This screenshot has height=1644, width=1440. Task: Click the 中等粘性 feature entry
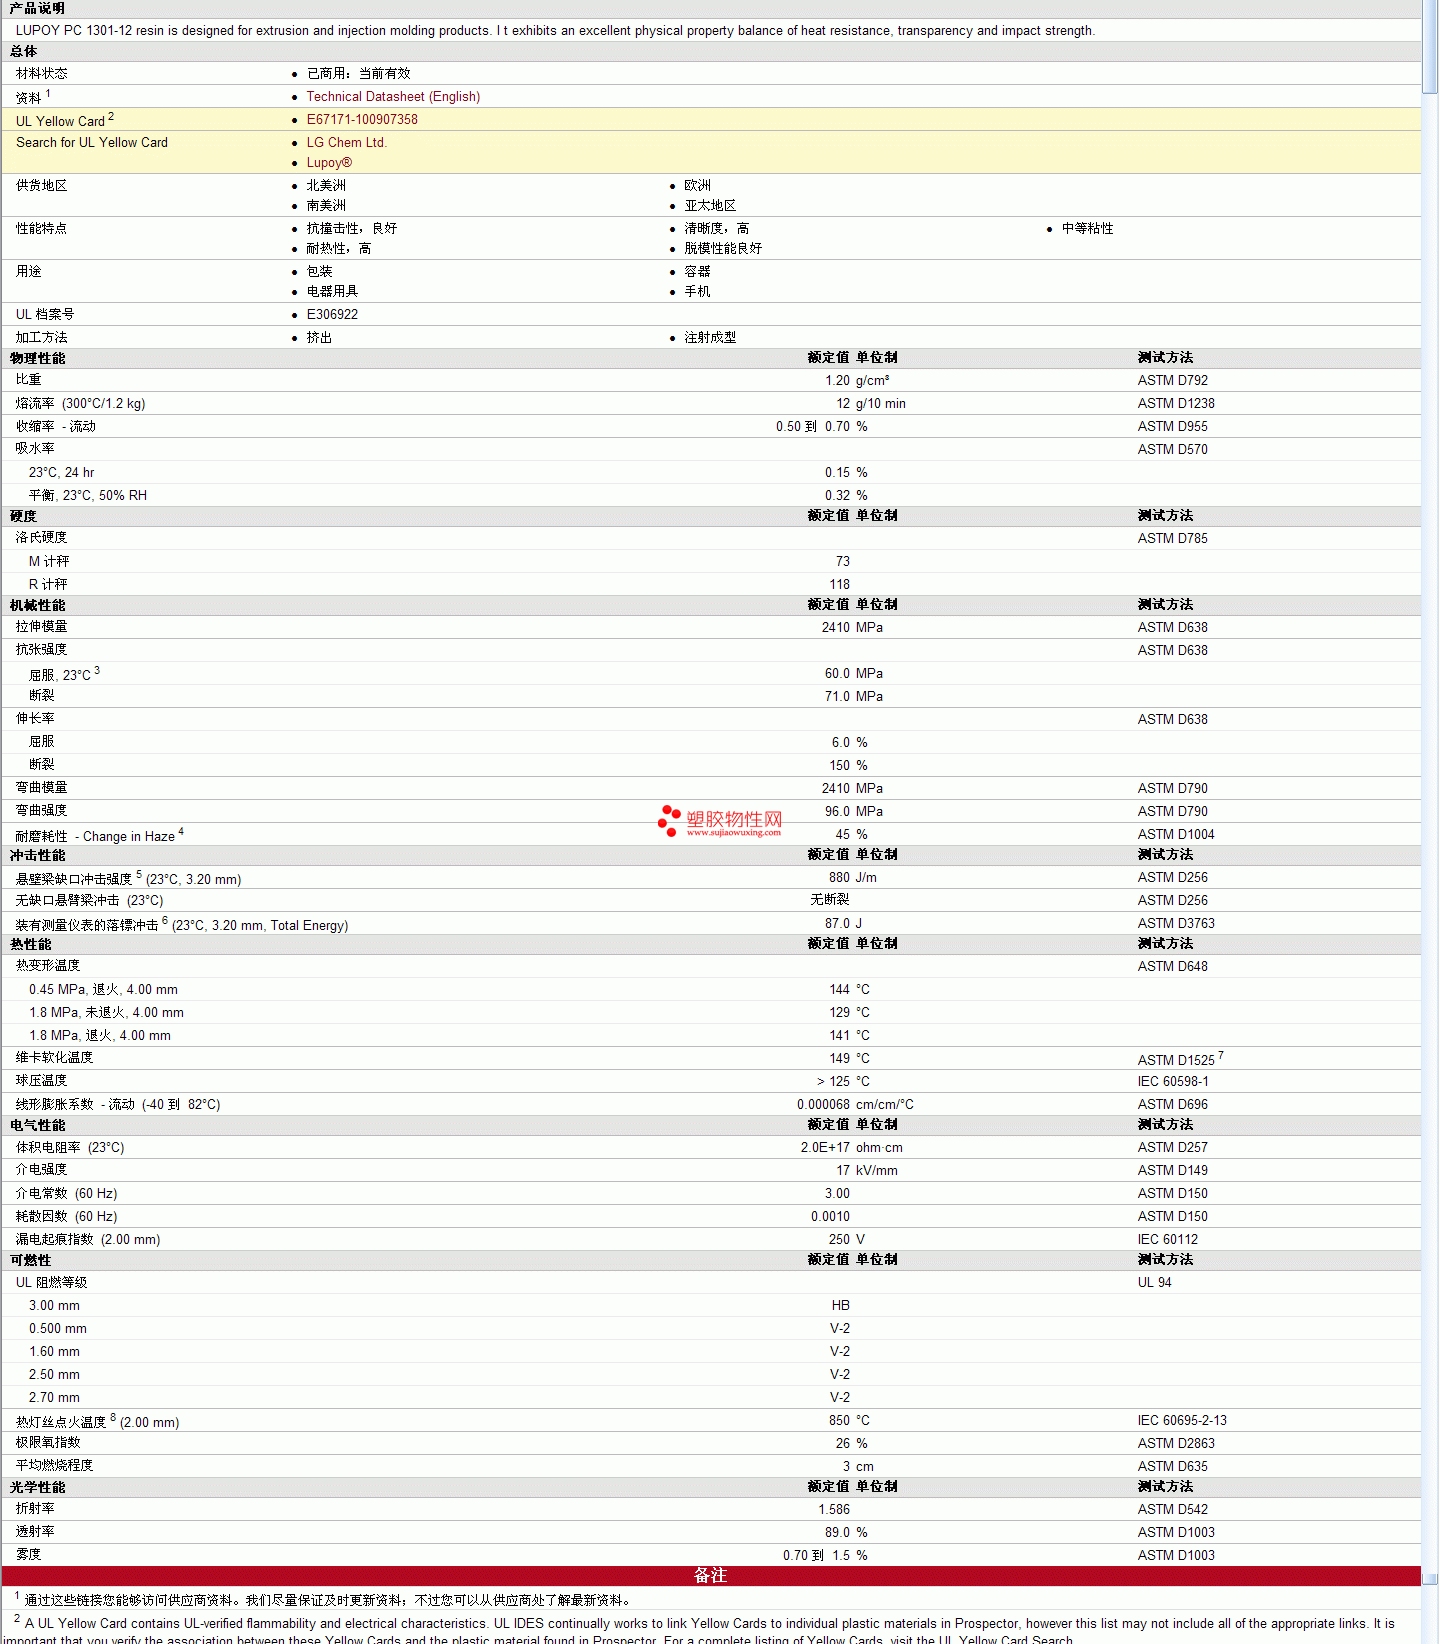click(1087, 229)
